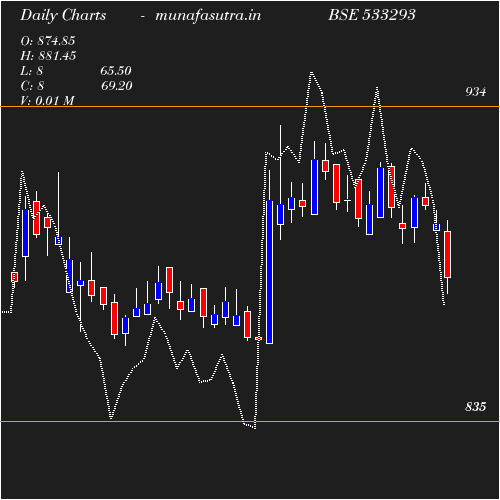This screenshot has width=500, height=500.
Task: Click the high price 'H: 881.45'
Action: point(48,56)
